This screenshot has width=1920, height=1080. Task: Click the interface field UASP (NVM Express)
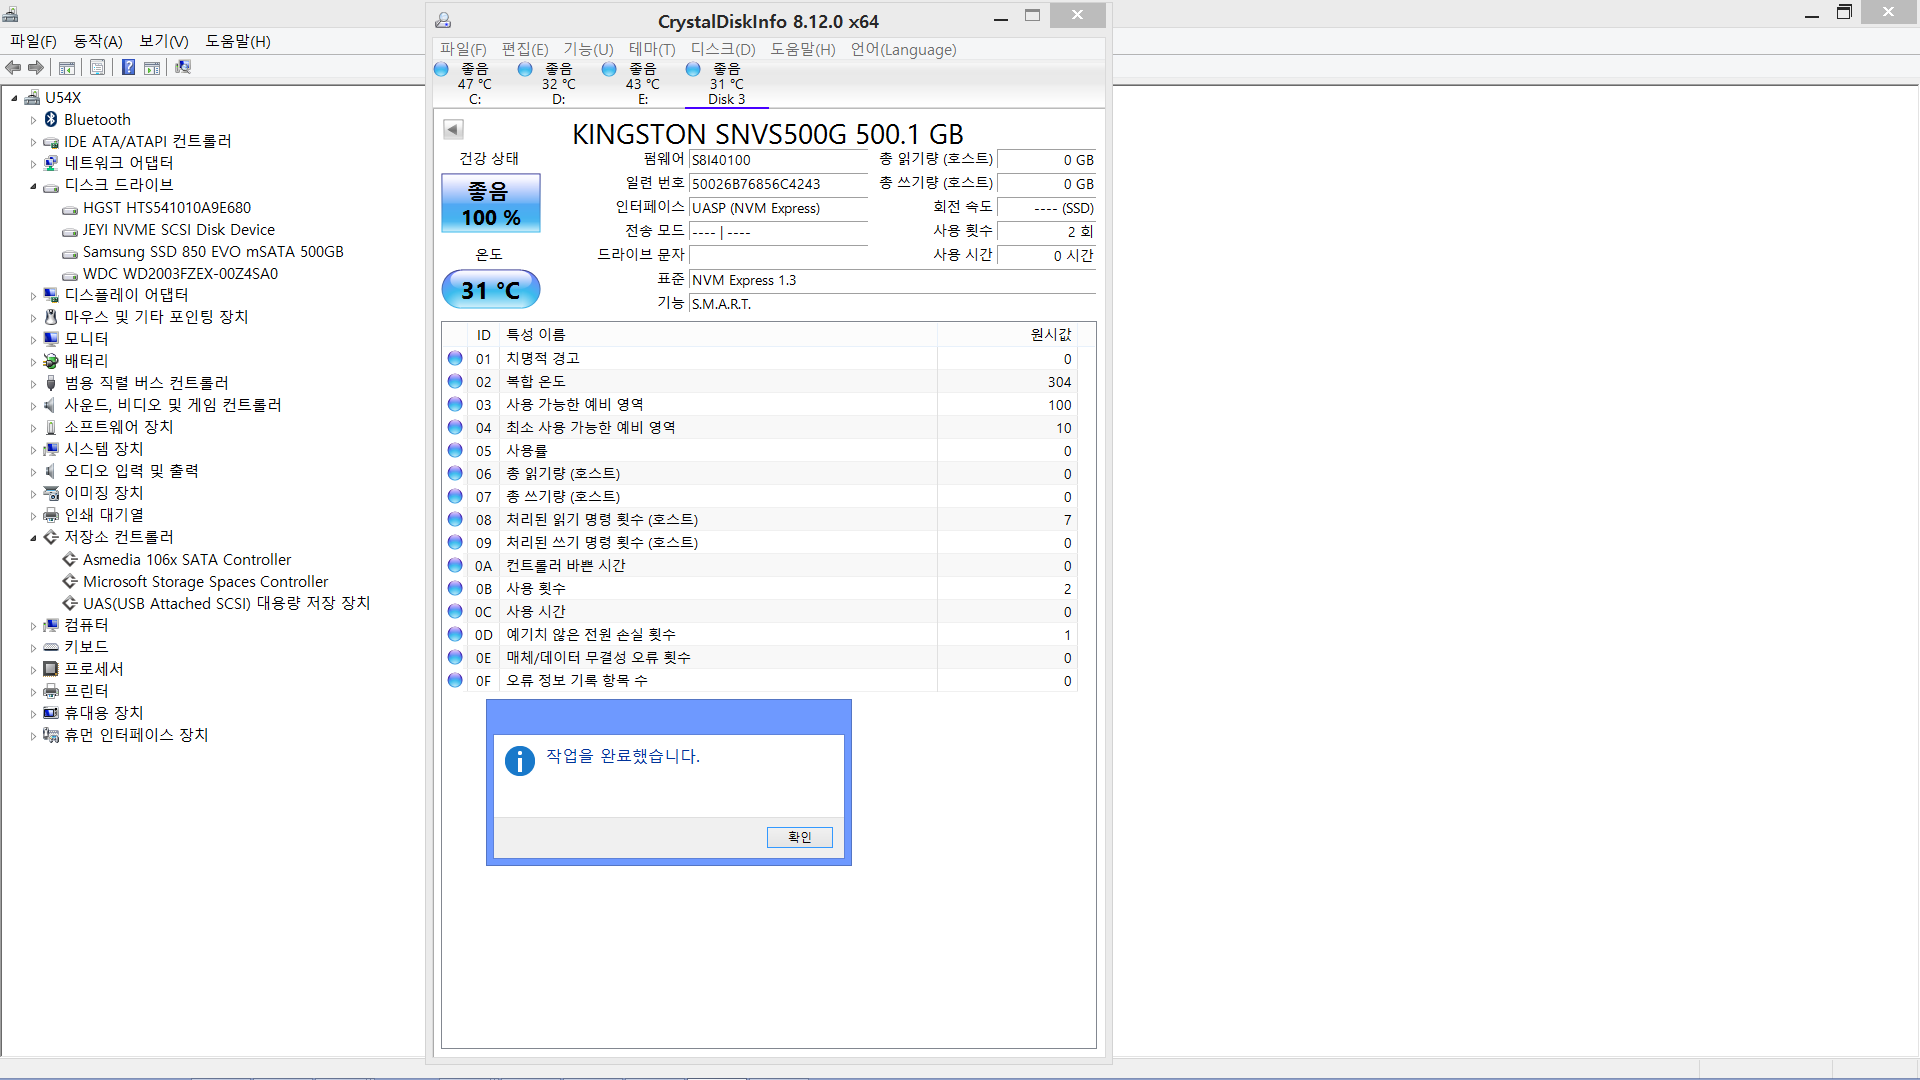click(x=778, y=208)
